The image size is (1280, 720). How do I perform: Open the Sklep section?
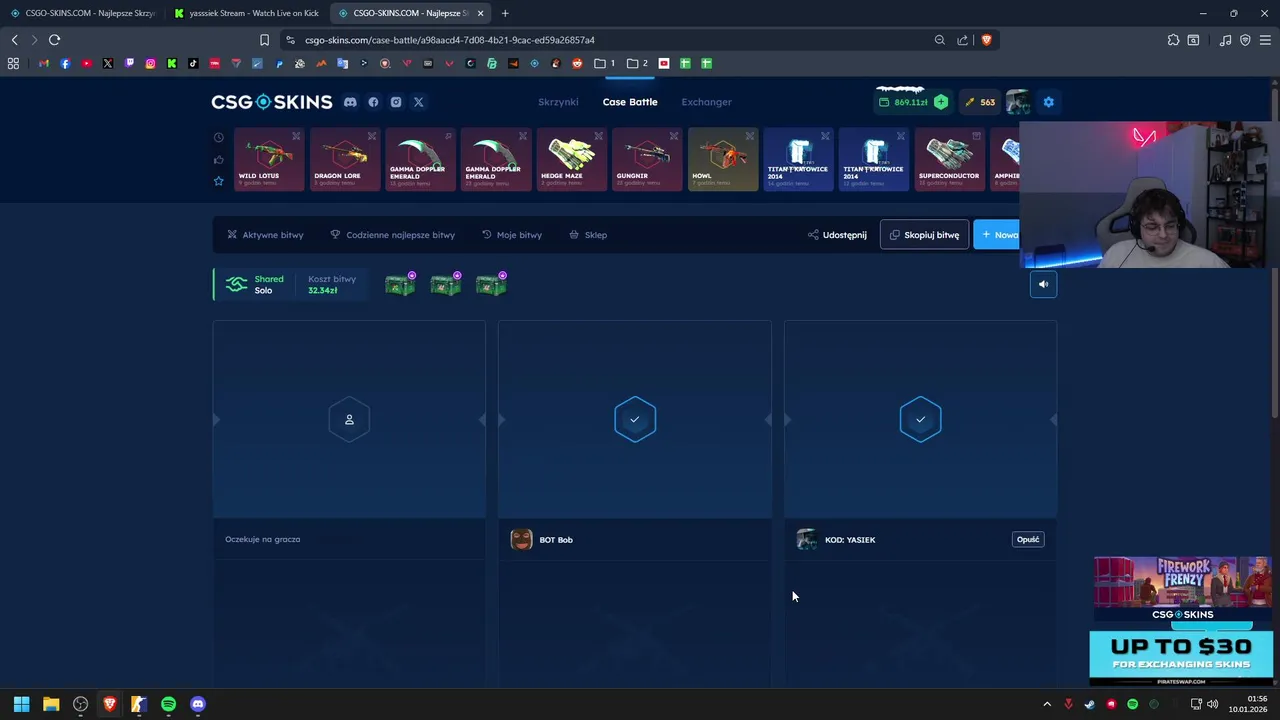588,235
